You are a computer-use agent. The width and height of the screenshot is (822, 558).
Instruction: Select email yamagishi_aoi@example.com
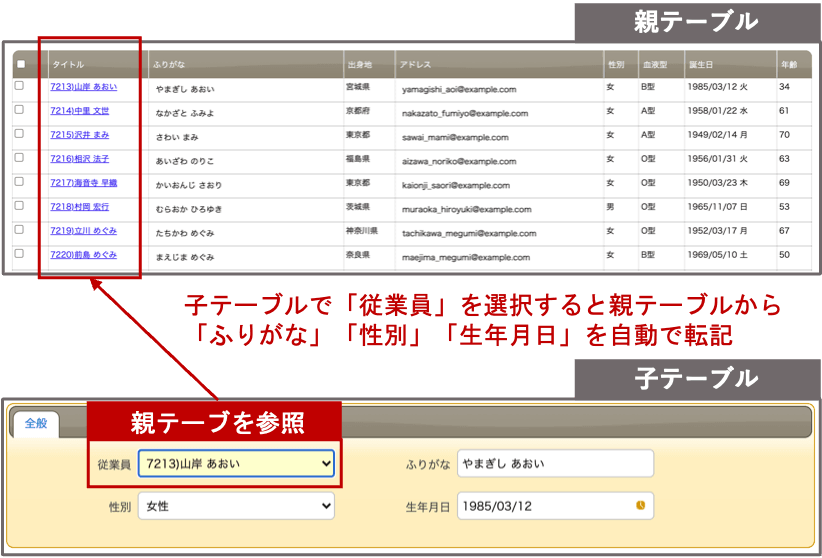point(459,90)
